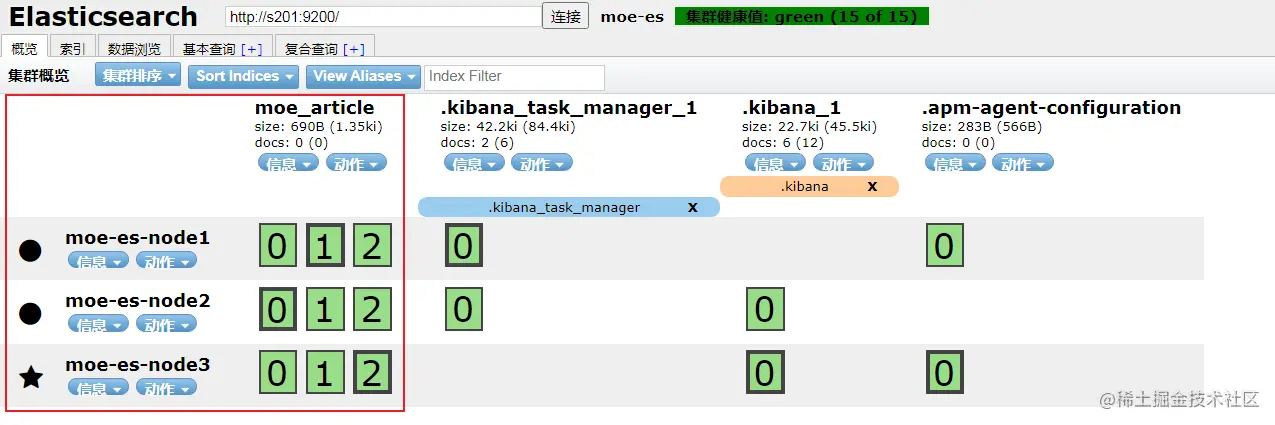Image resolution: width=1275 pixels, height=425 pixels.
Task: Open moe_article shard 1 on moe-es-node3
Action: click(x=325, y=373)
